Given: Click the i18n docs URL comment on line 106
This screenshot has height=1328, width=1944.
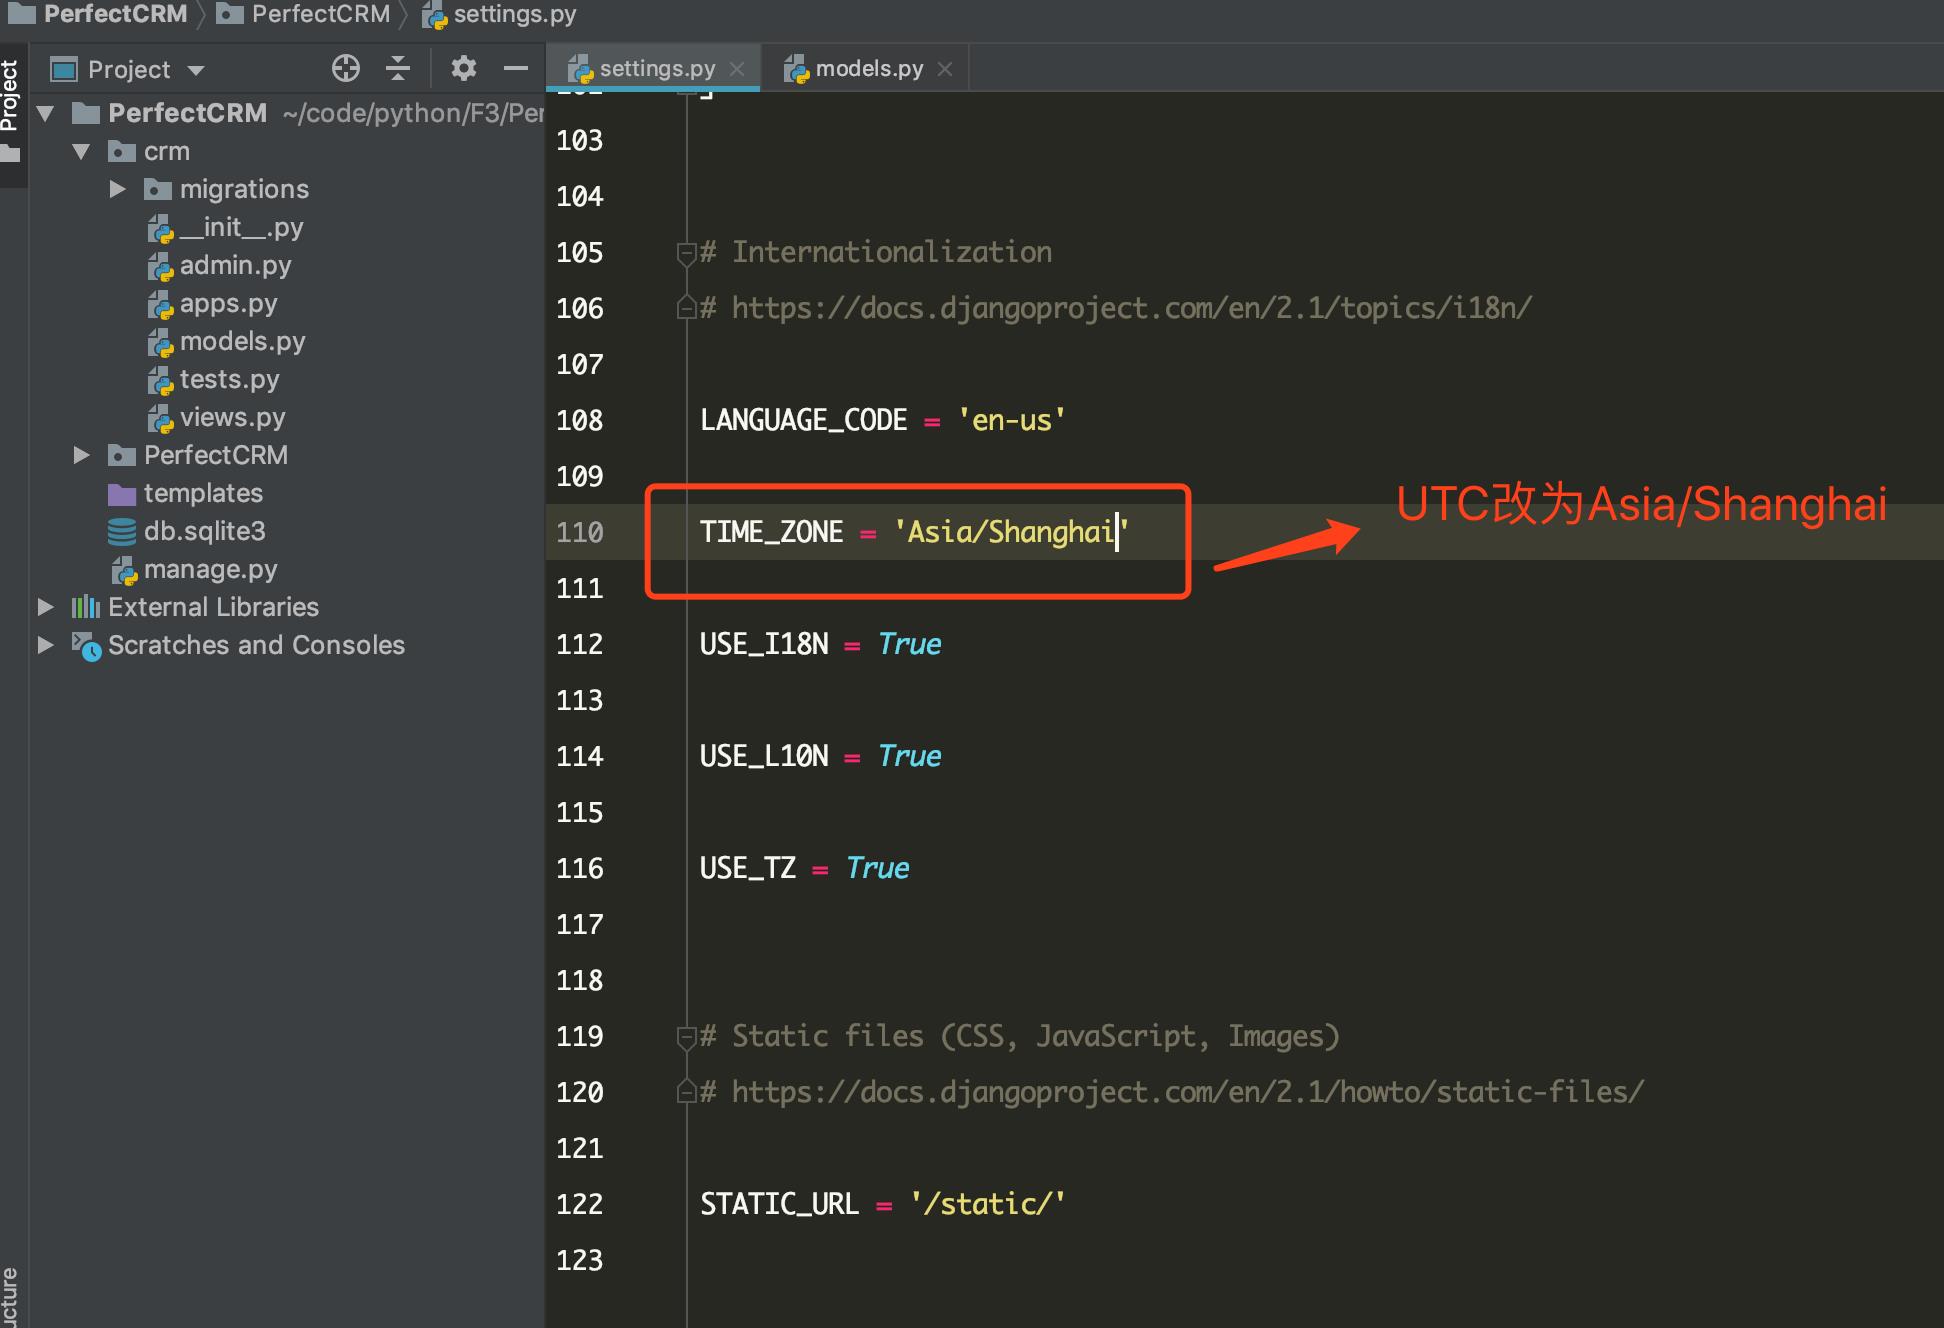Looking at the screenshot, I should pyautogui.click(x=1116, y=308).
